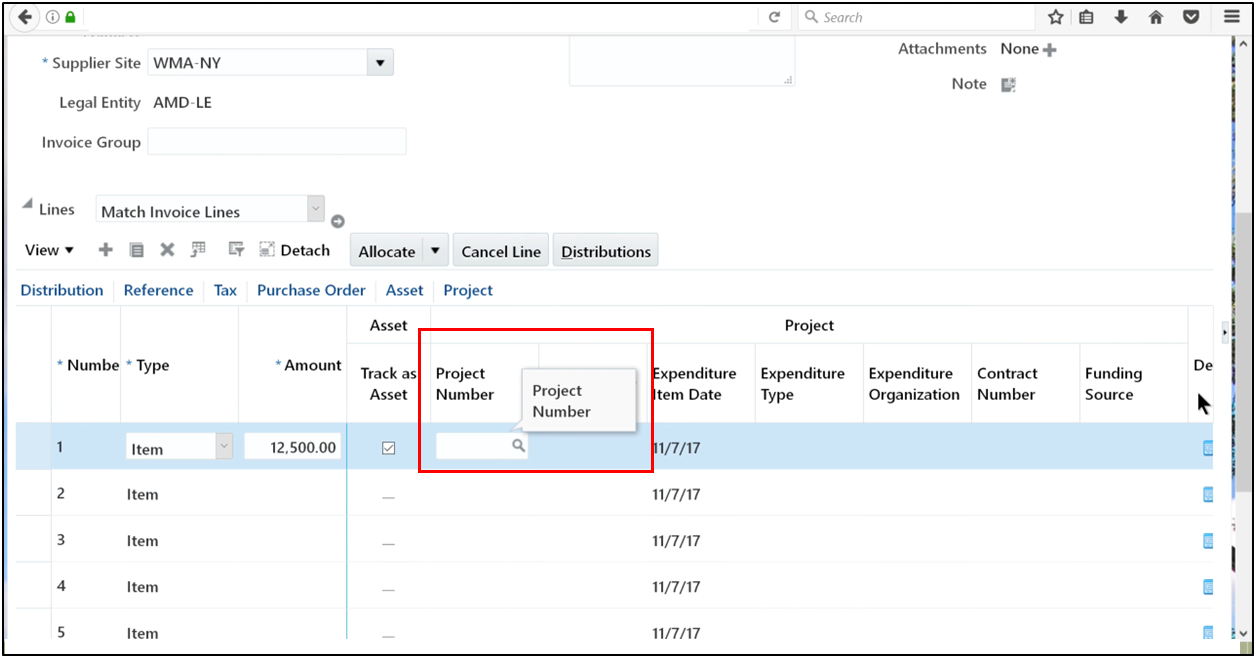
Task: Bookmark this page with the star icon
Action: (x=1055, y=17)
